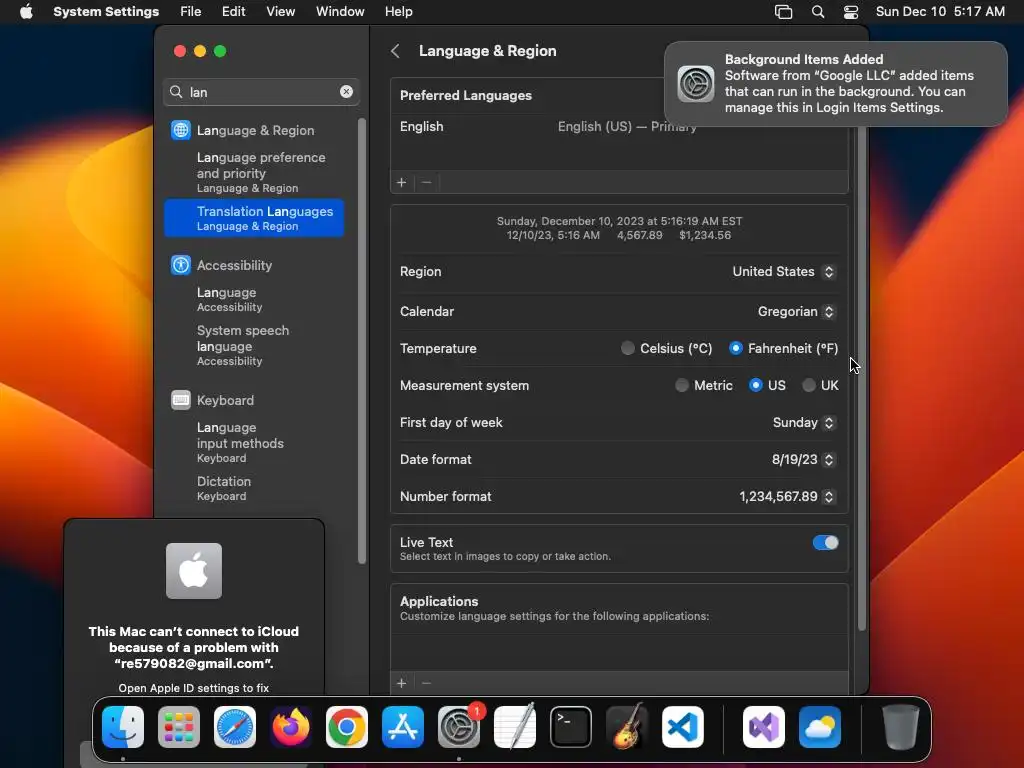Image resolution: width=1024 pixels, height=768 pixels.
Task: Toggle the Live Text switch
Action: point(825,543)
